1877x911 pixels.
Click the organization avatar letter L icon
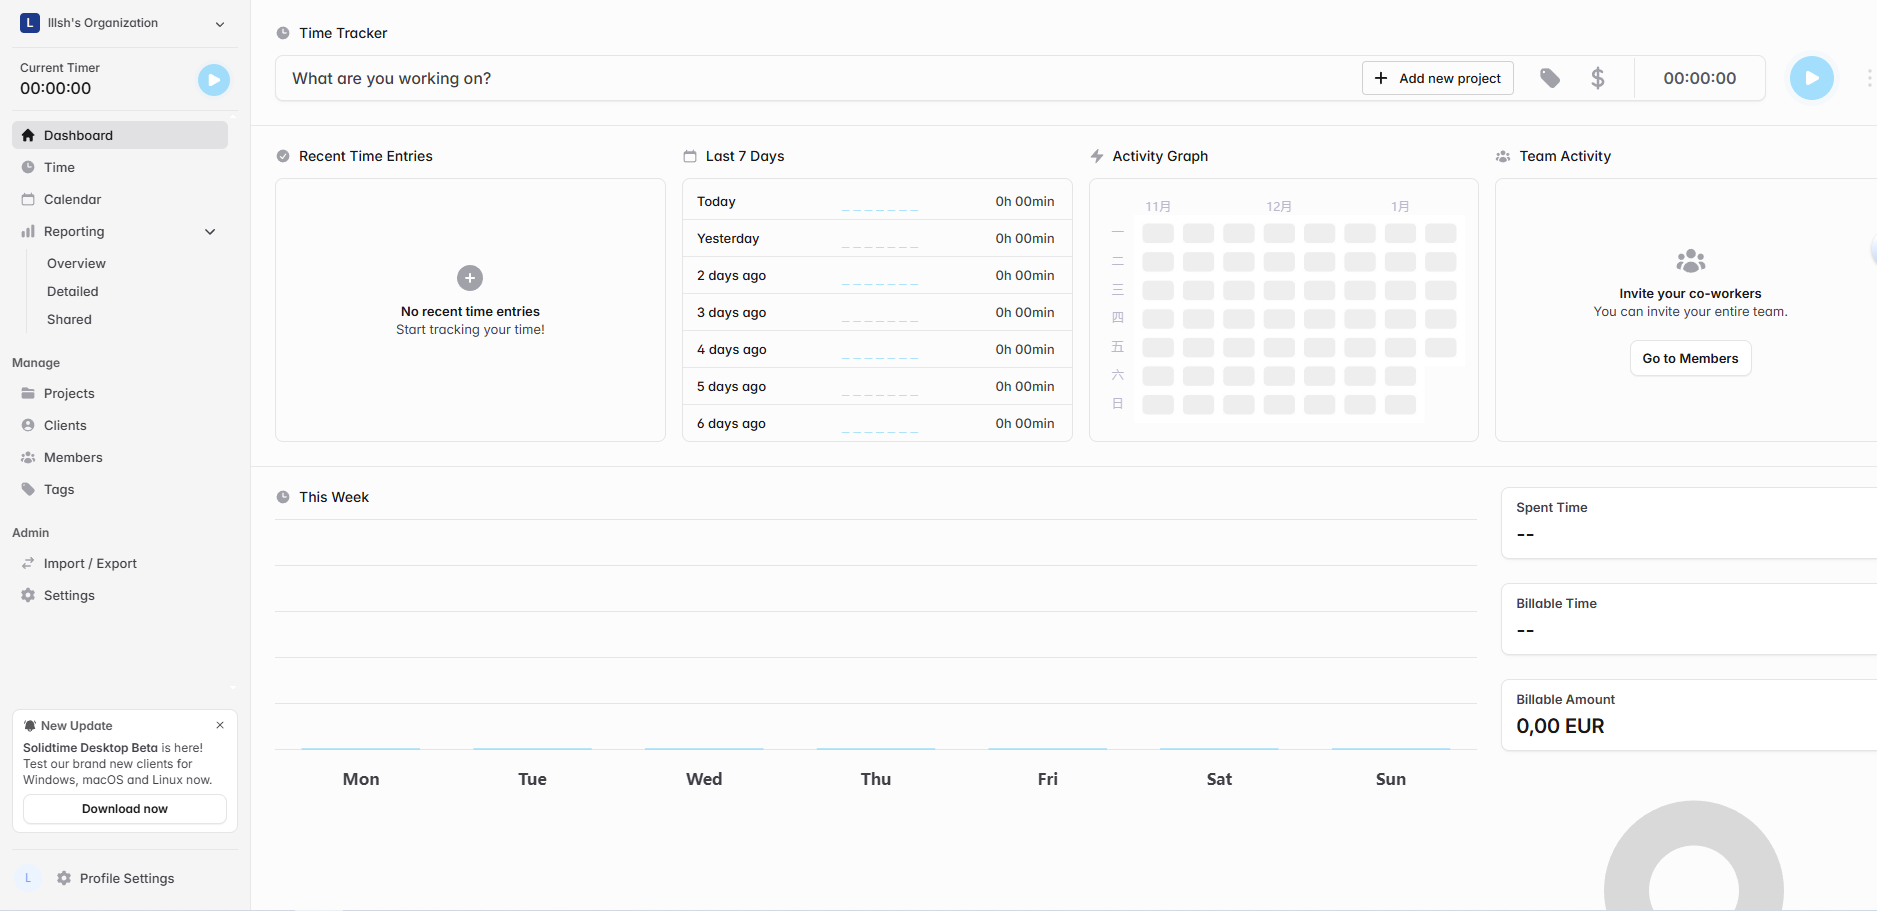[x=30, y=23]
